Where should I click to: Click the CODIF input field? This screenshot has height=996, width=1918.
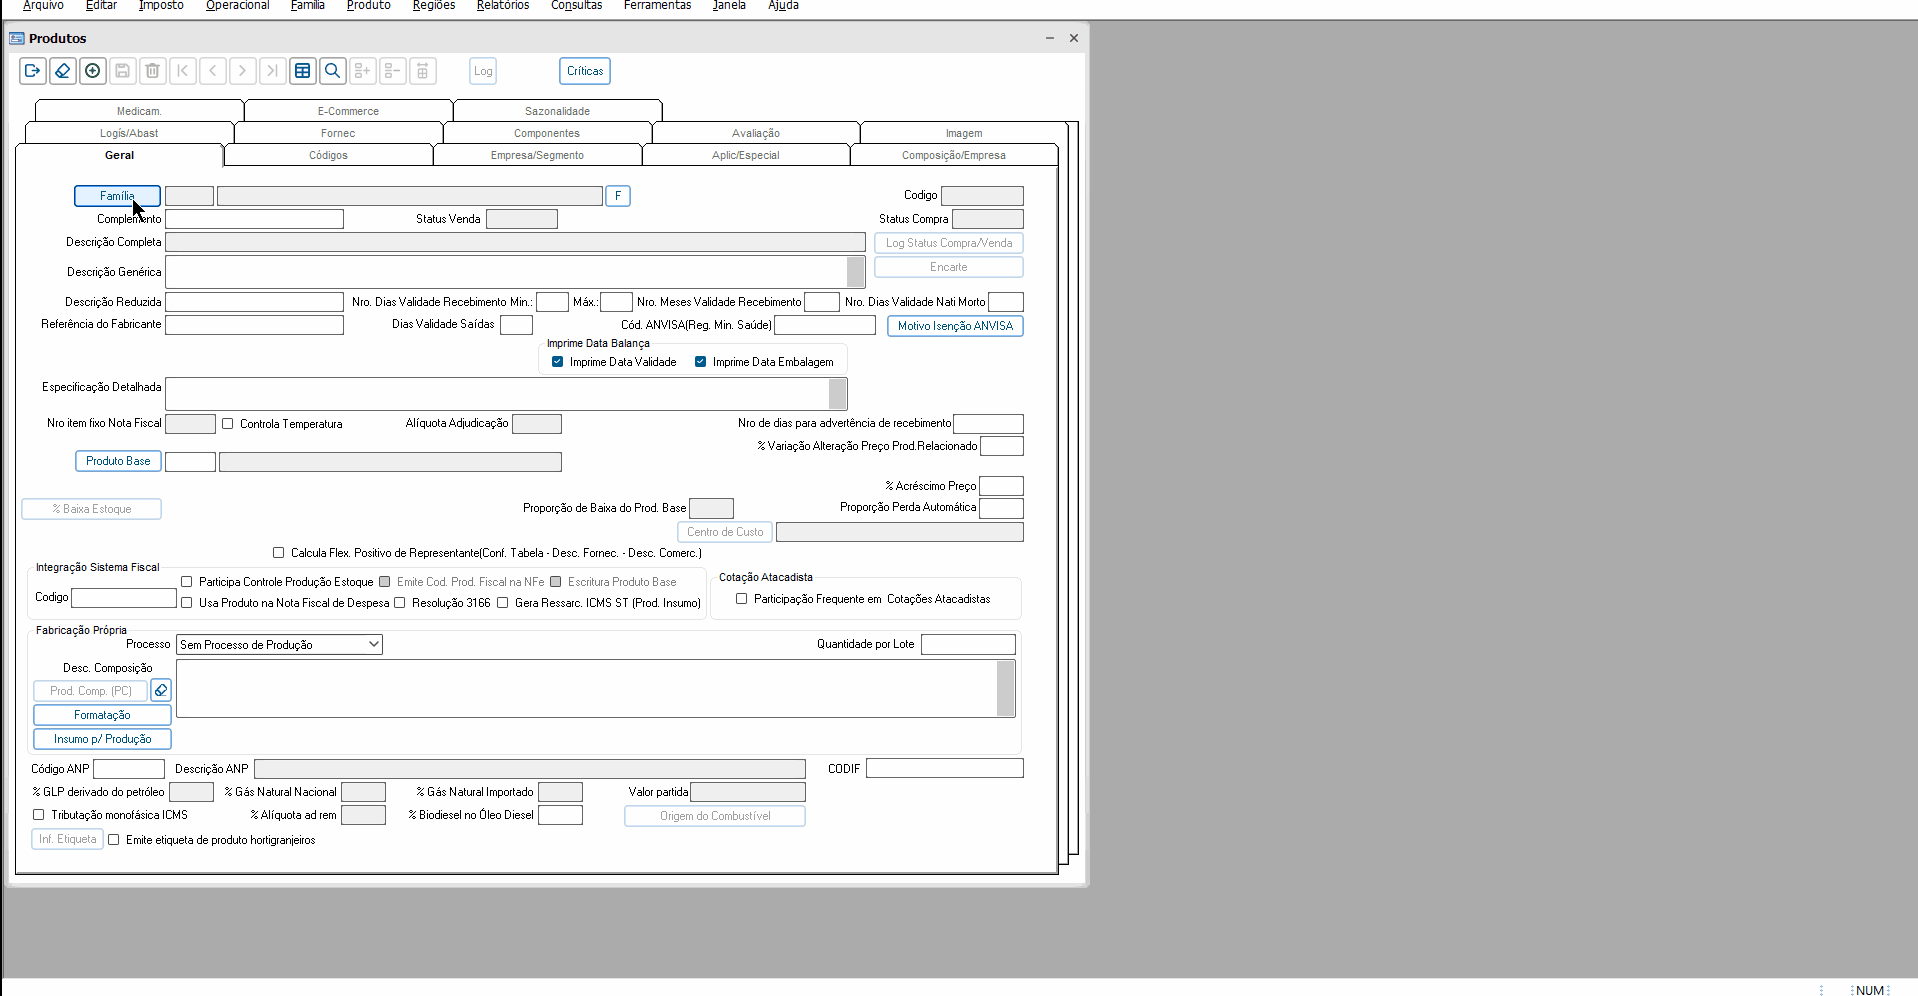pyautogui.click(x=945, y=768)
